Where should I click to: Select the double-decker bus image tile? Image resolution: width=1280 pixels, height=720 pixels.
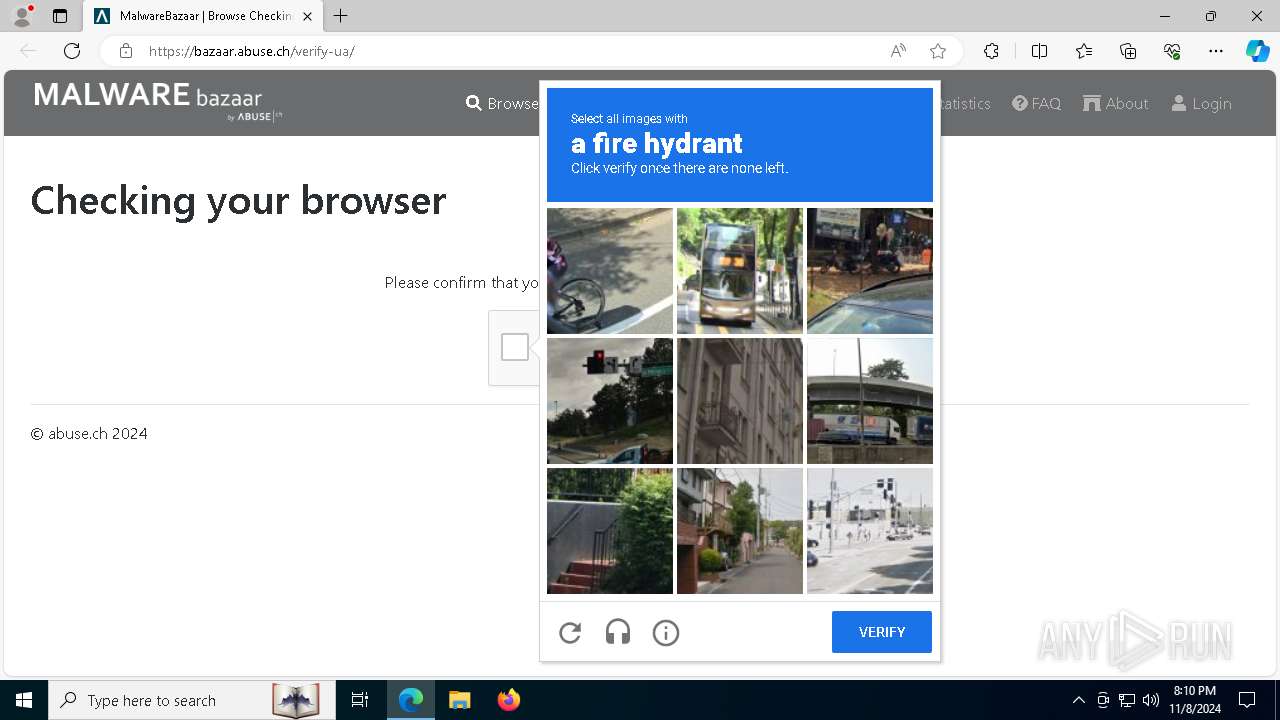coord(740,271)
